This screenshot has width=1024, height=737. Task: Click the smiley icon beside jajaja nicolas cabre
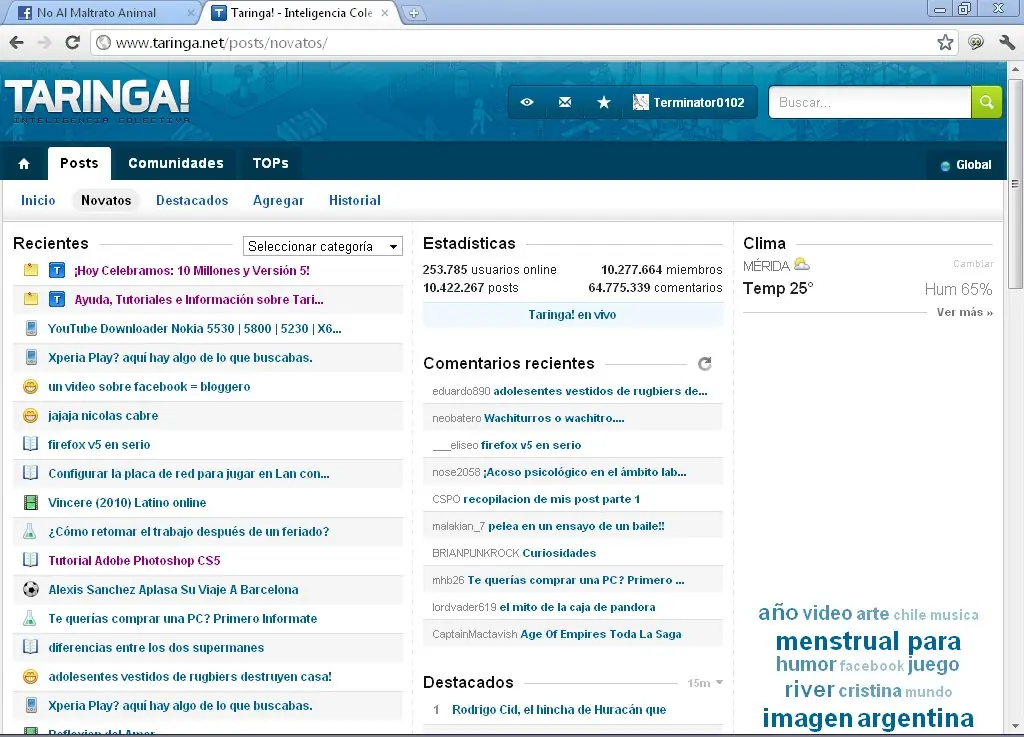click(x=30, y=415)
